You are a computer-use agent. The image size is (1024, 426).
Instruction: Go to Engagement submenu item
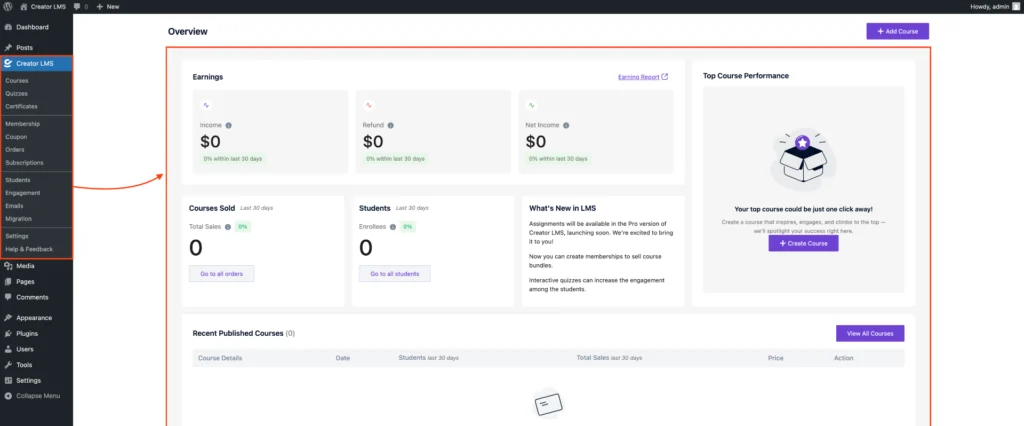tap(23, 193)
